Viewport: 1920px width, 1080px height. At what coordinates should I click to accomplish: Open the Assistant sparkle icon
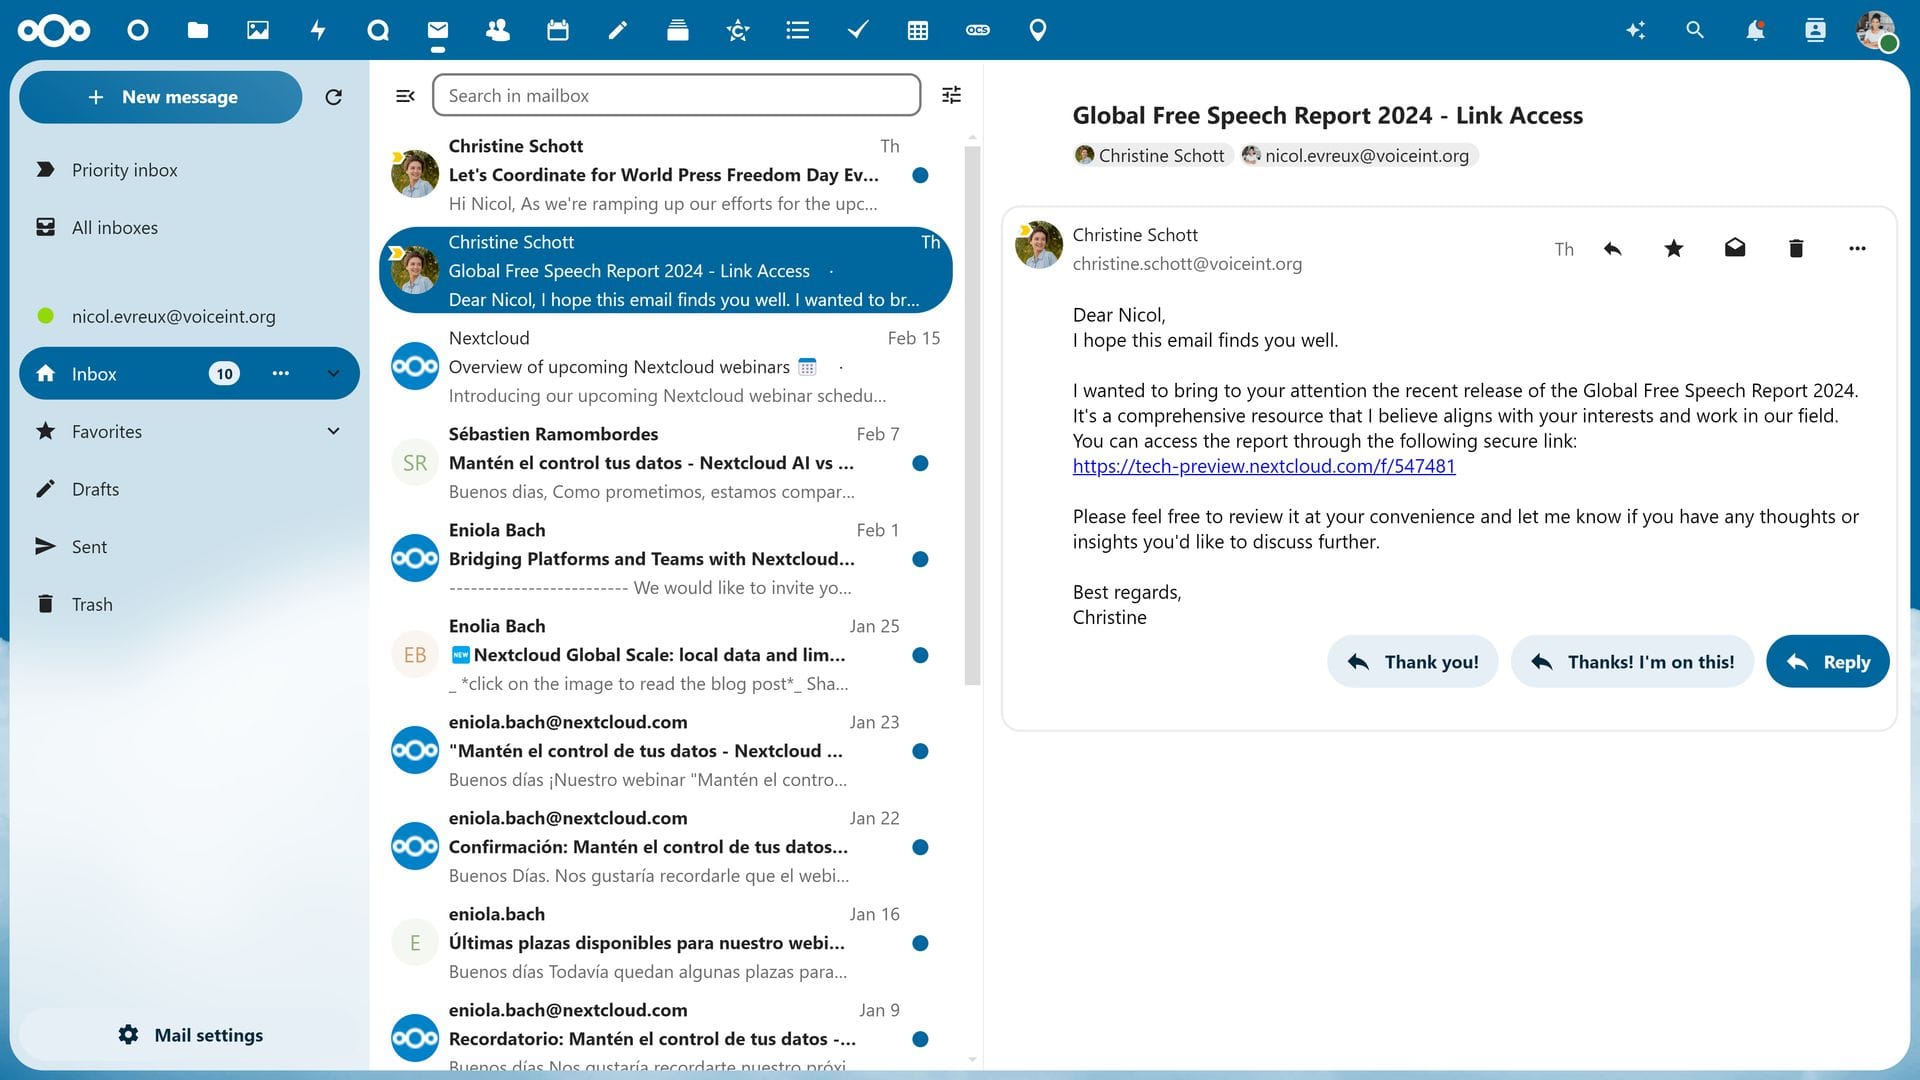click(x=1636, y=30)
